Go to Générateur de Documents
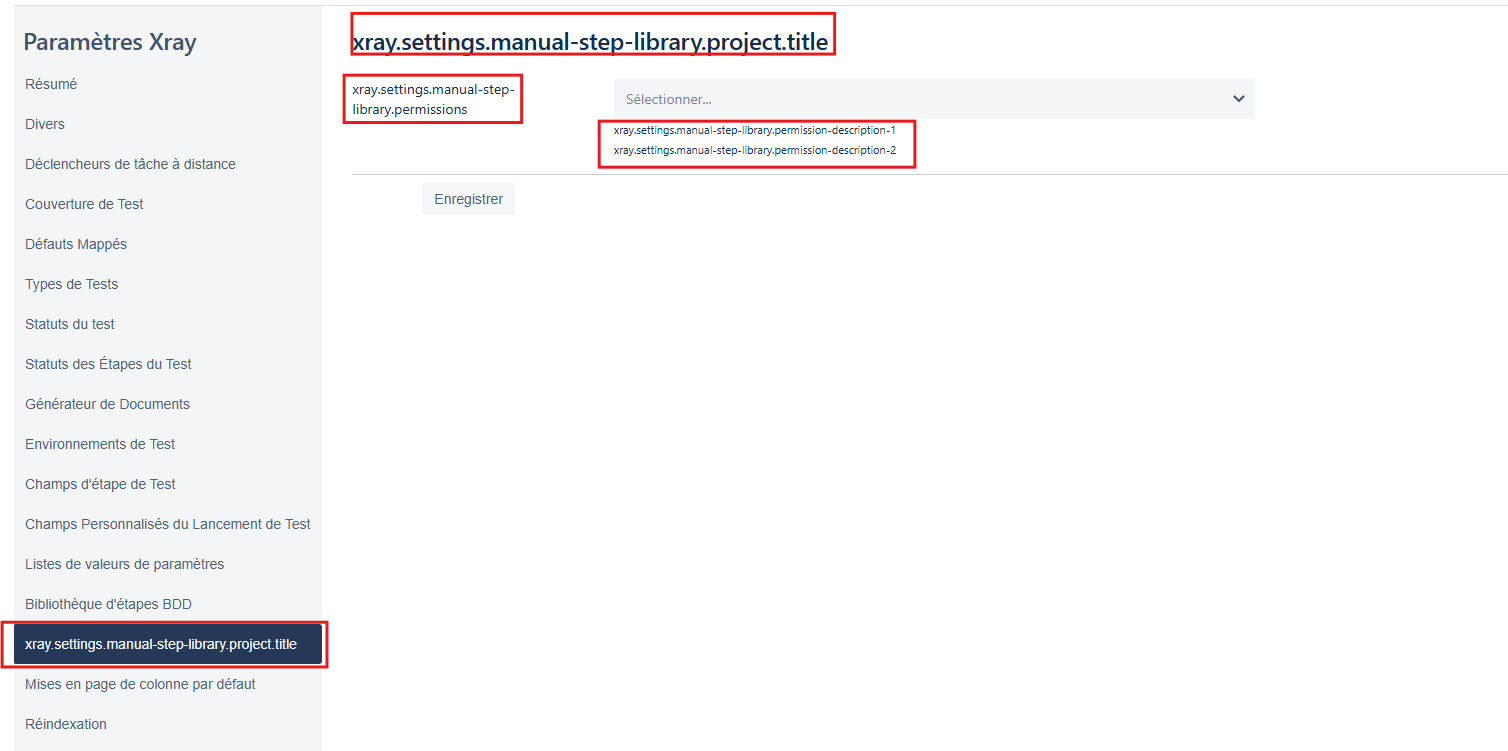Screen dimensions: 1508x751 click(107, 404)
